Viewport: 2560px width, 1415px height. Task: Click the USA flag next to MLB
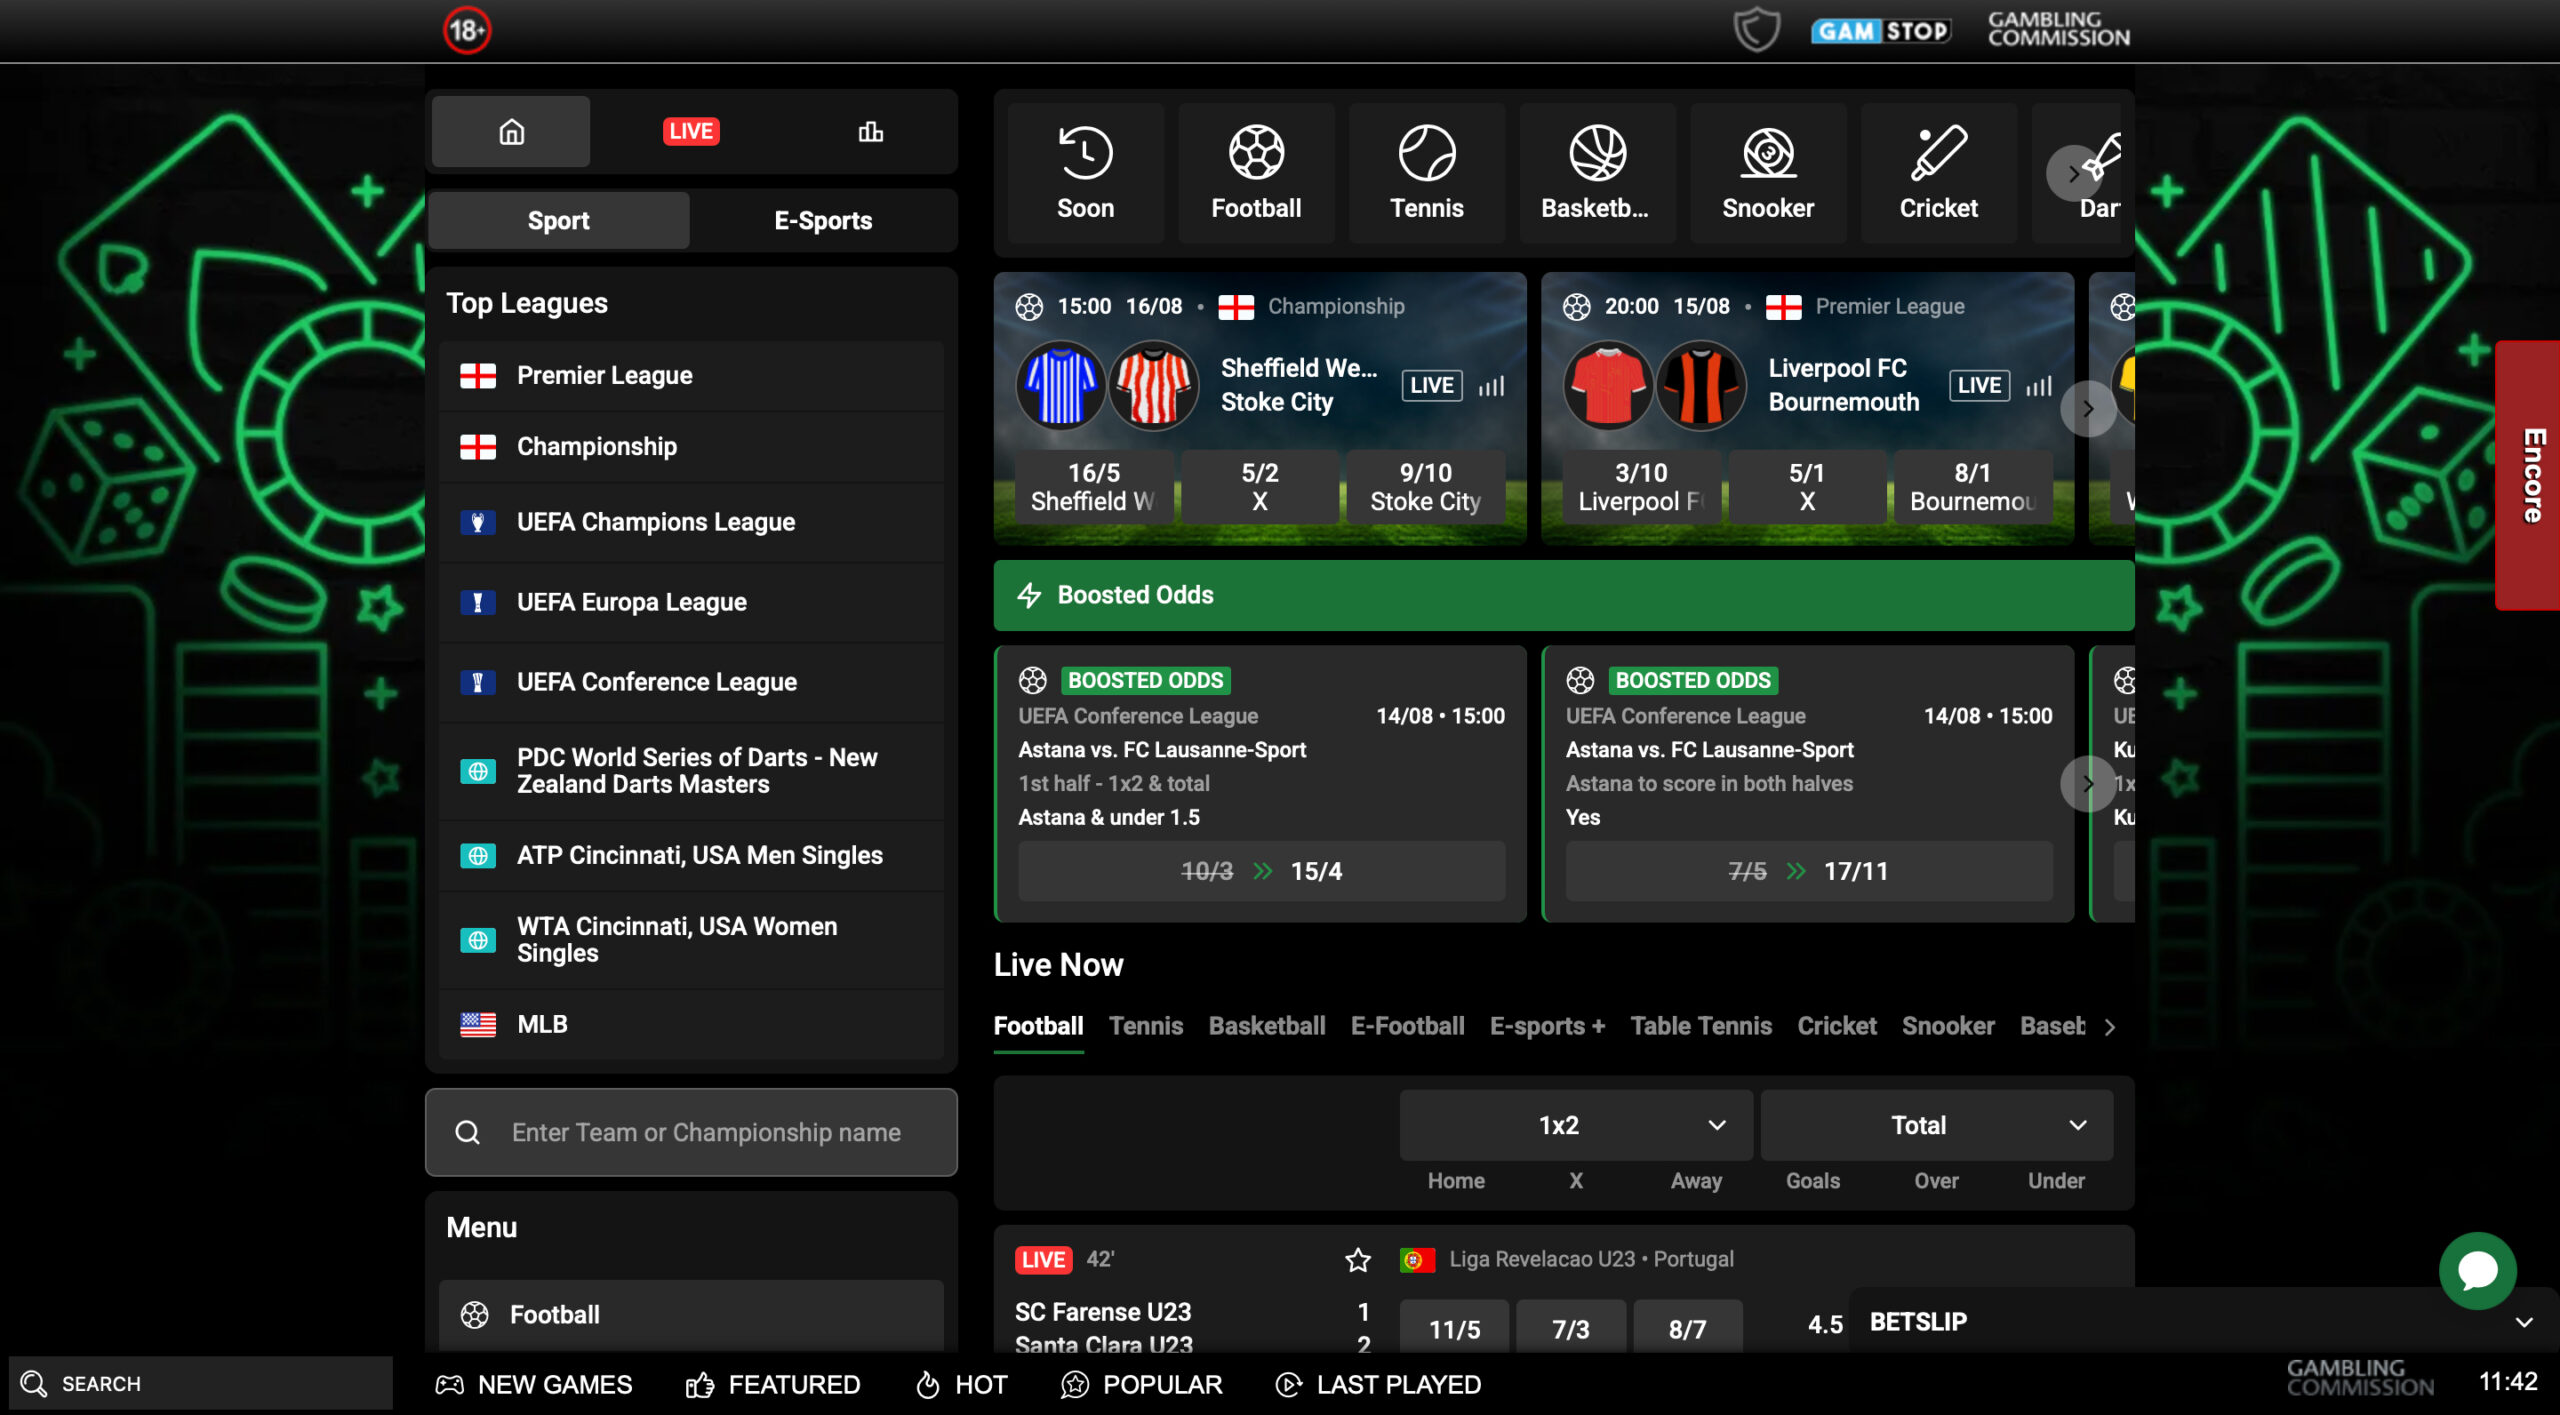478,1024
